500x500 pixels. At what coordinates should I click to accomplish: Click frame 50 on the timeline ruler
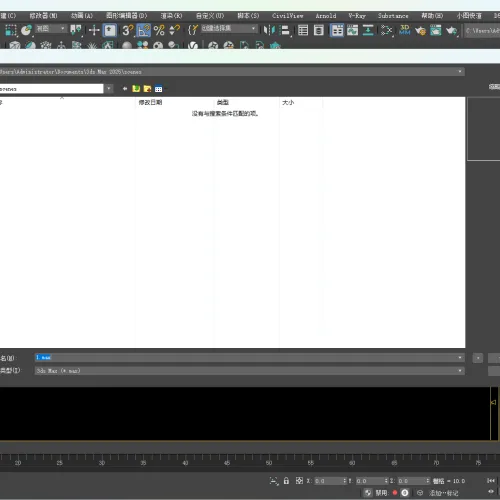click(269, 463)
